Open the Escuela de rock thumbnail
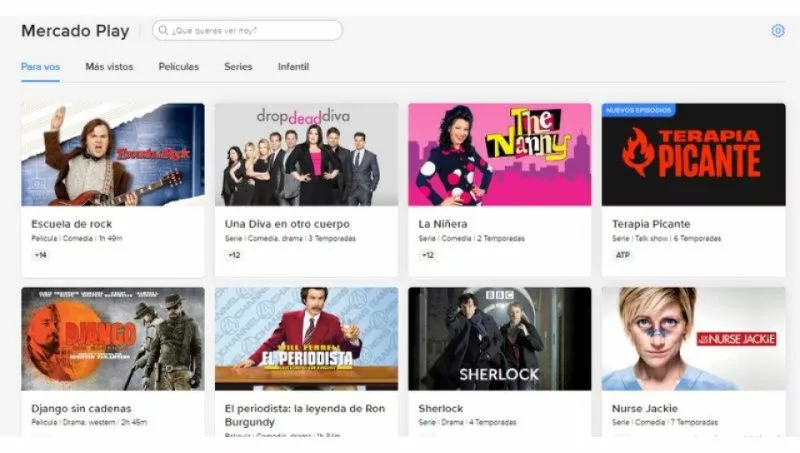The width and height of the screenshot is (800, 453). click(x=112, y=154)
